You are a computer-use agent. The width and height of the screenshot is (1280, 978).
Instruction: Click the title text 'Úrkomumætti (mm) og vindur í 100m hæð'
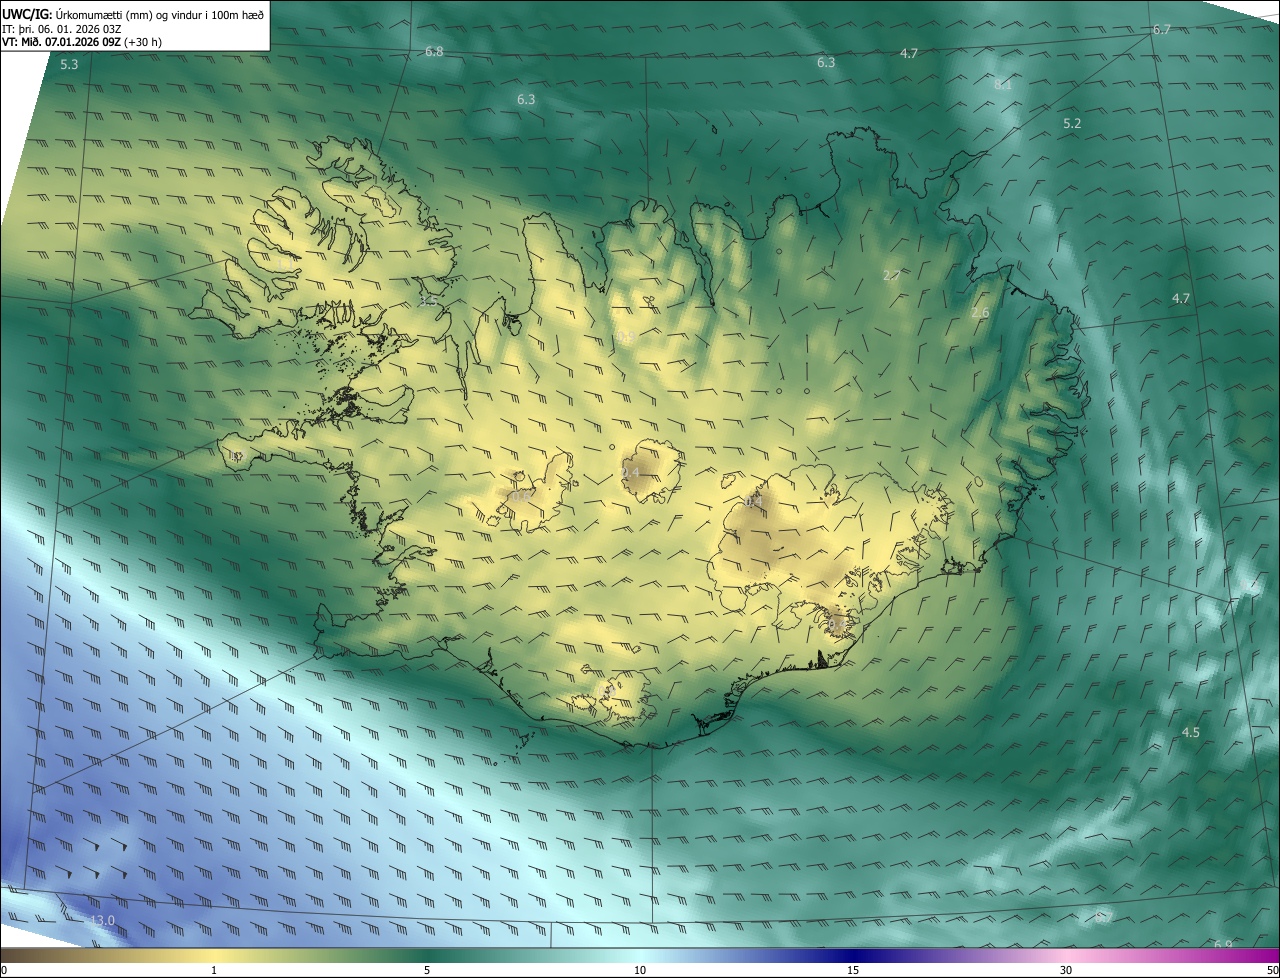(158, 14)
